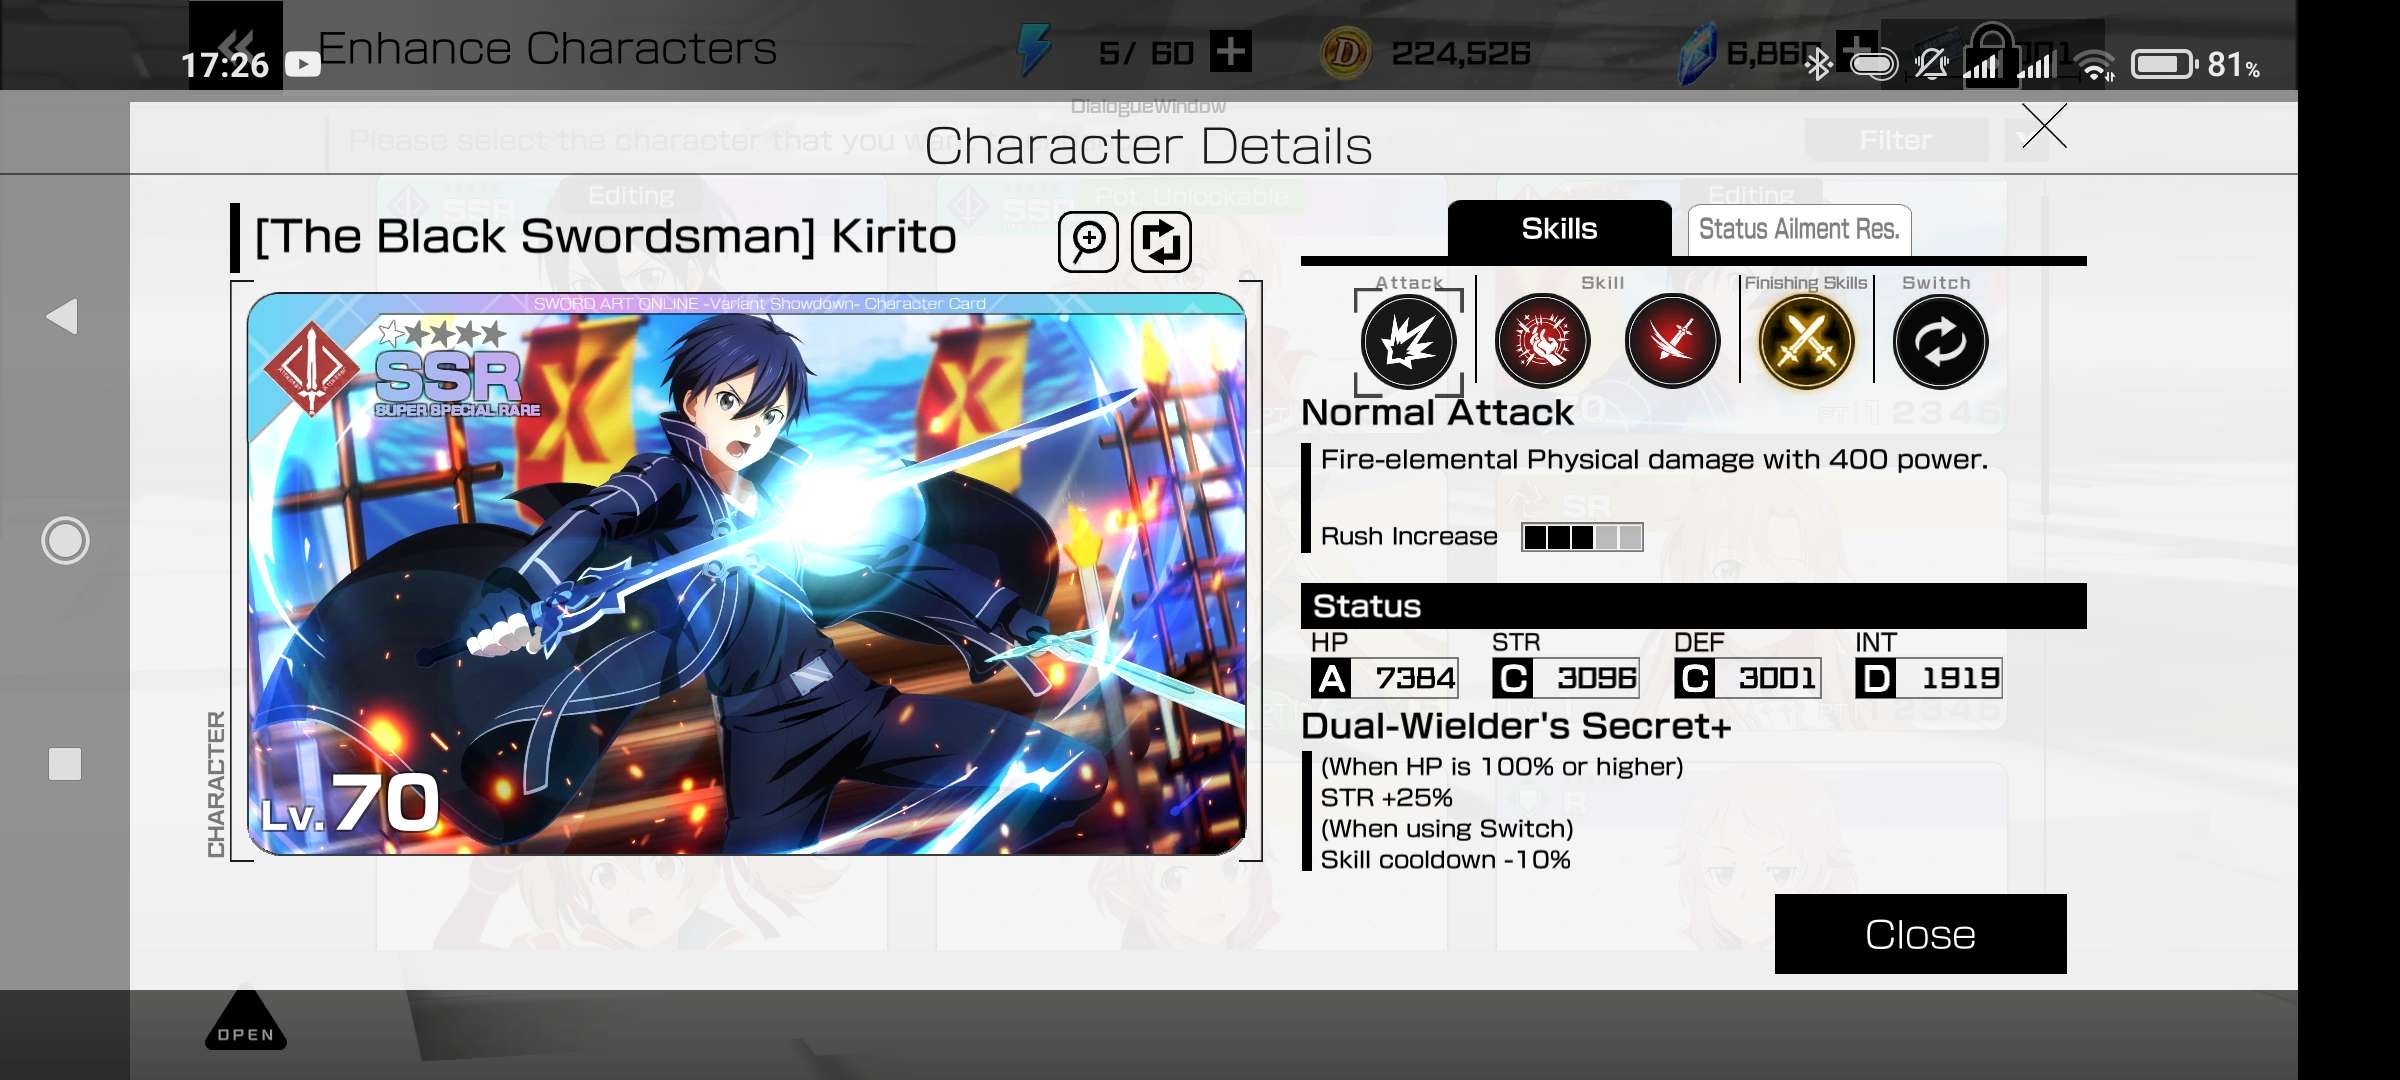Select the first red Skill icon
This screenshot has height=1080, width=2400.
(1542, 342)
